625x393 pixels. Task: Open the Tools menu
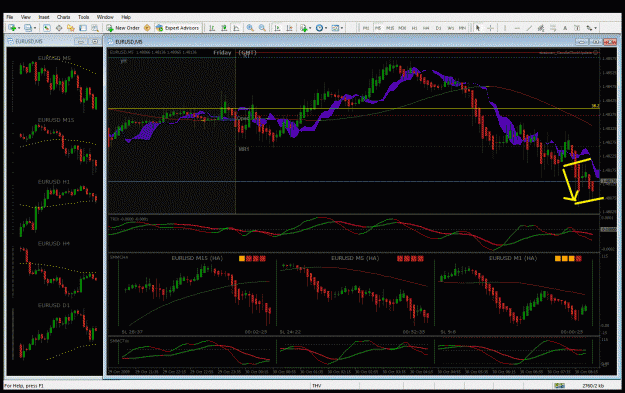point(83,17)
